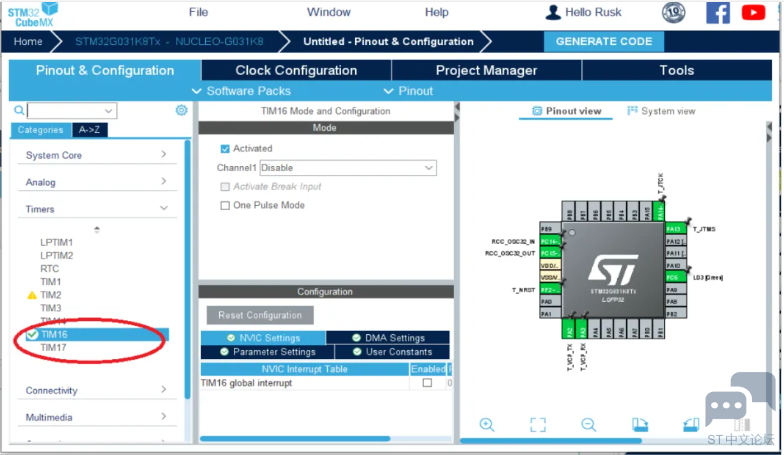Click the 10 years anniversary badge icon

pyautogui.click(x=673, y=12)
